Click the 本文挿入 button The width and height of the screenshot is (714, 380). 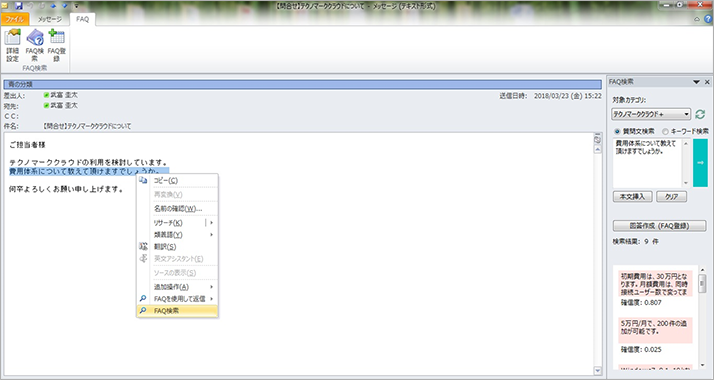click(632, 197)
